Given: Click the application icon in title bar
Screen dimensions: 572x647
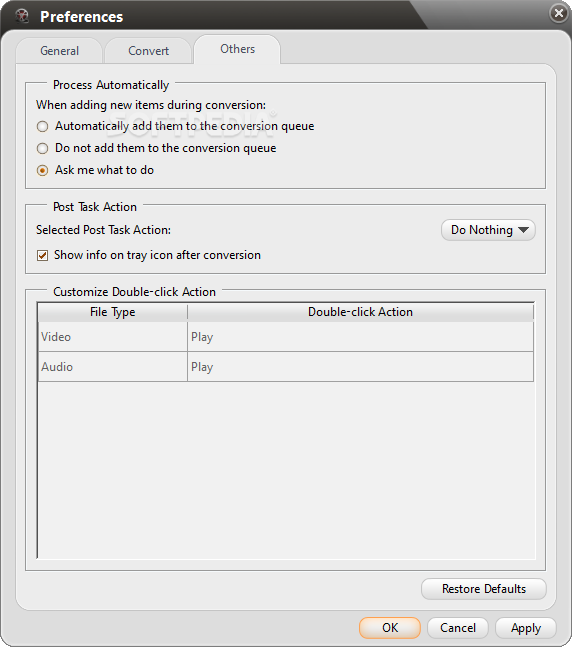Looking at the screenshot, I should [x=22, y=16].
